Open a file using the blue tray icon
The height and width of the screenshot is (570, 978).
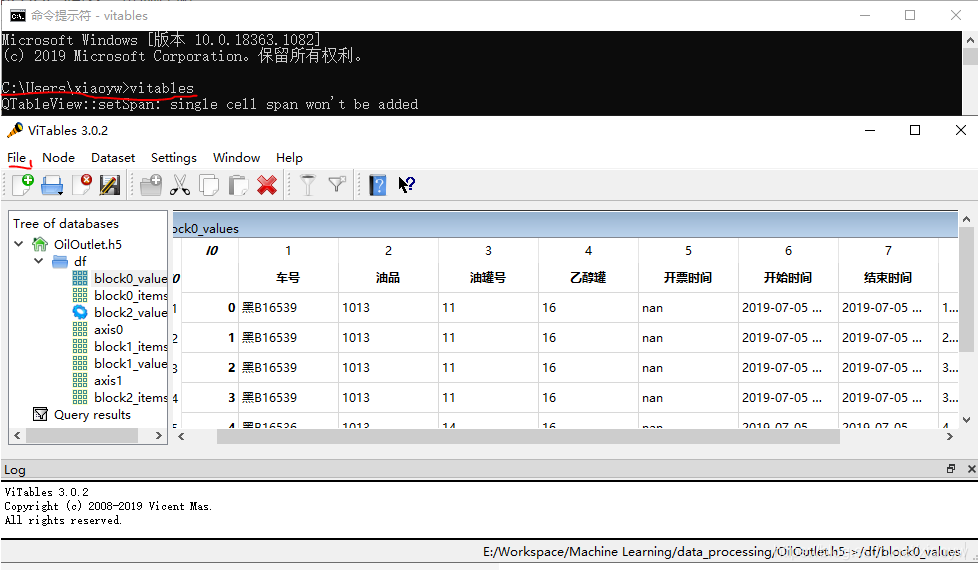pos(52,185)
